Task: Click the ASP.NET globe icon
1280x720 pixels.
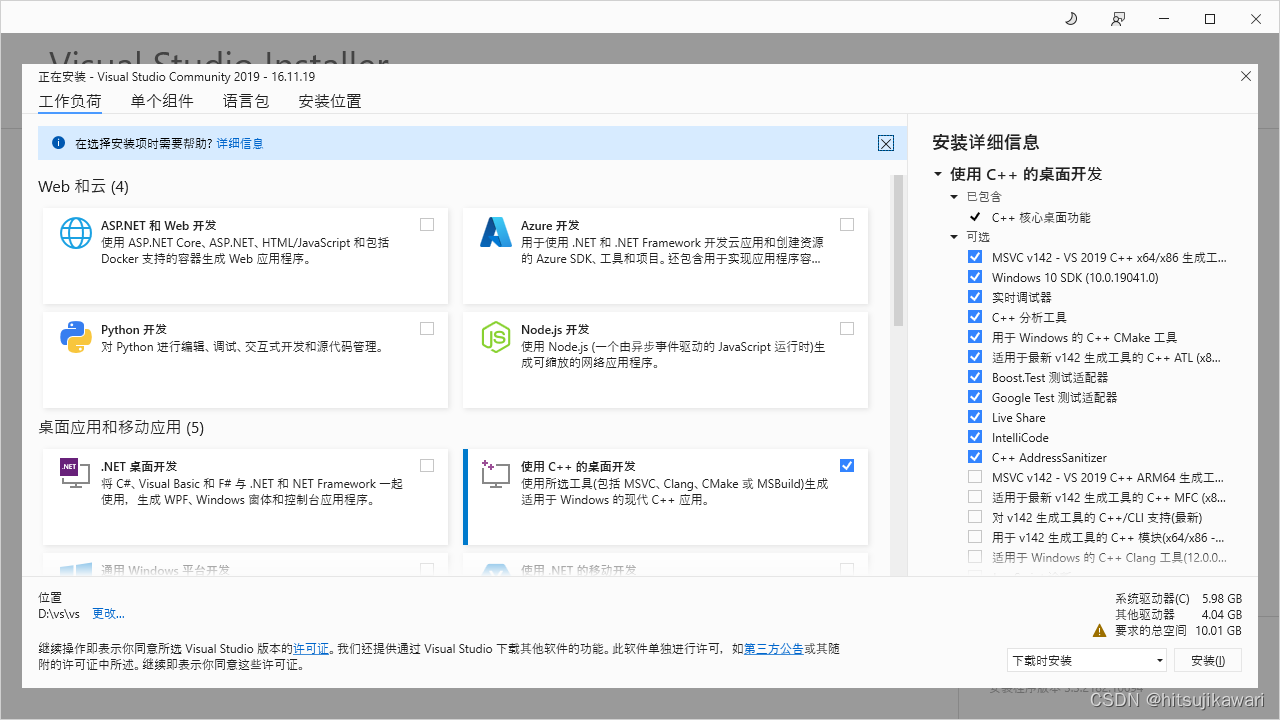Action: pos(76,233)
